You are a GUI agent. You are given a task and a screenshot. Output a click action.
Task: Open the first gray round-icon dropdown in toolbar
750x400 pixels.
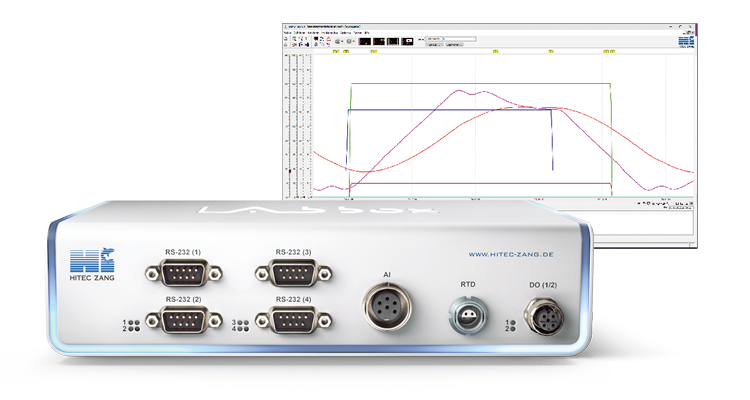[x=339, y=42]
